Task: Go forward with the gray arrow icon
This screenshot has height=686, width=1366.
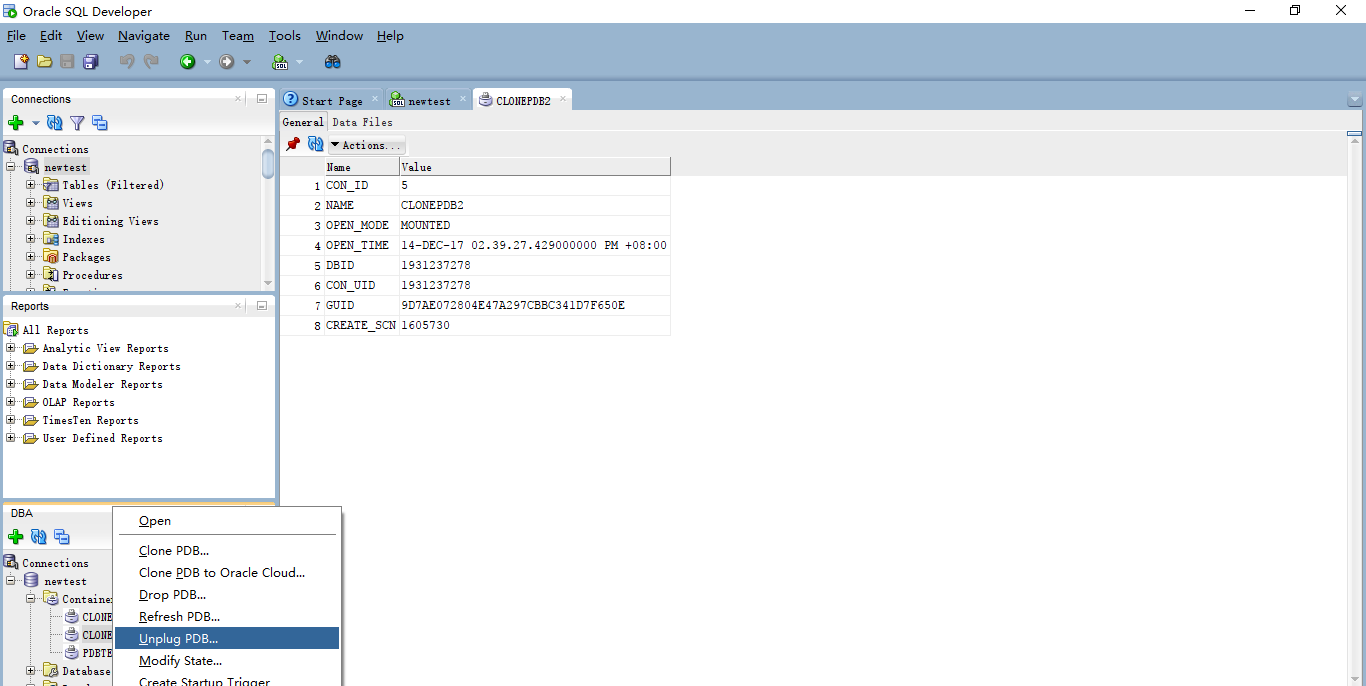Action: point(227,62)
